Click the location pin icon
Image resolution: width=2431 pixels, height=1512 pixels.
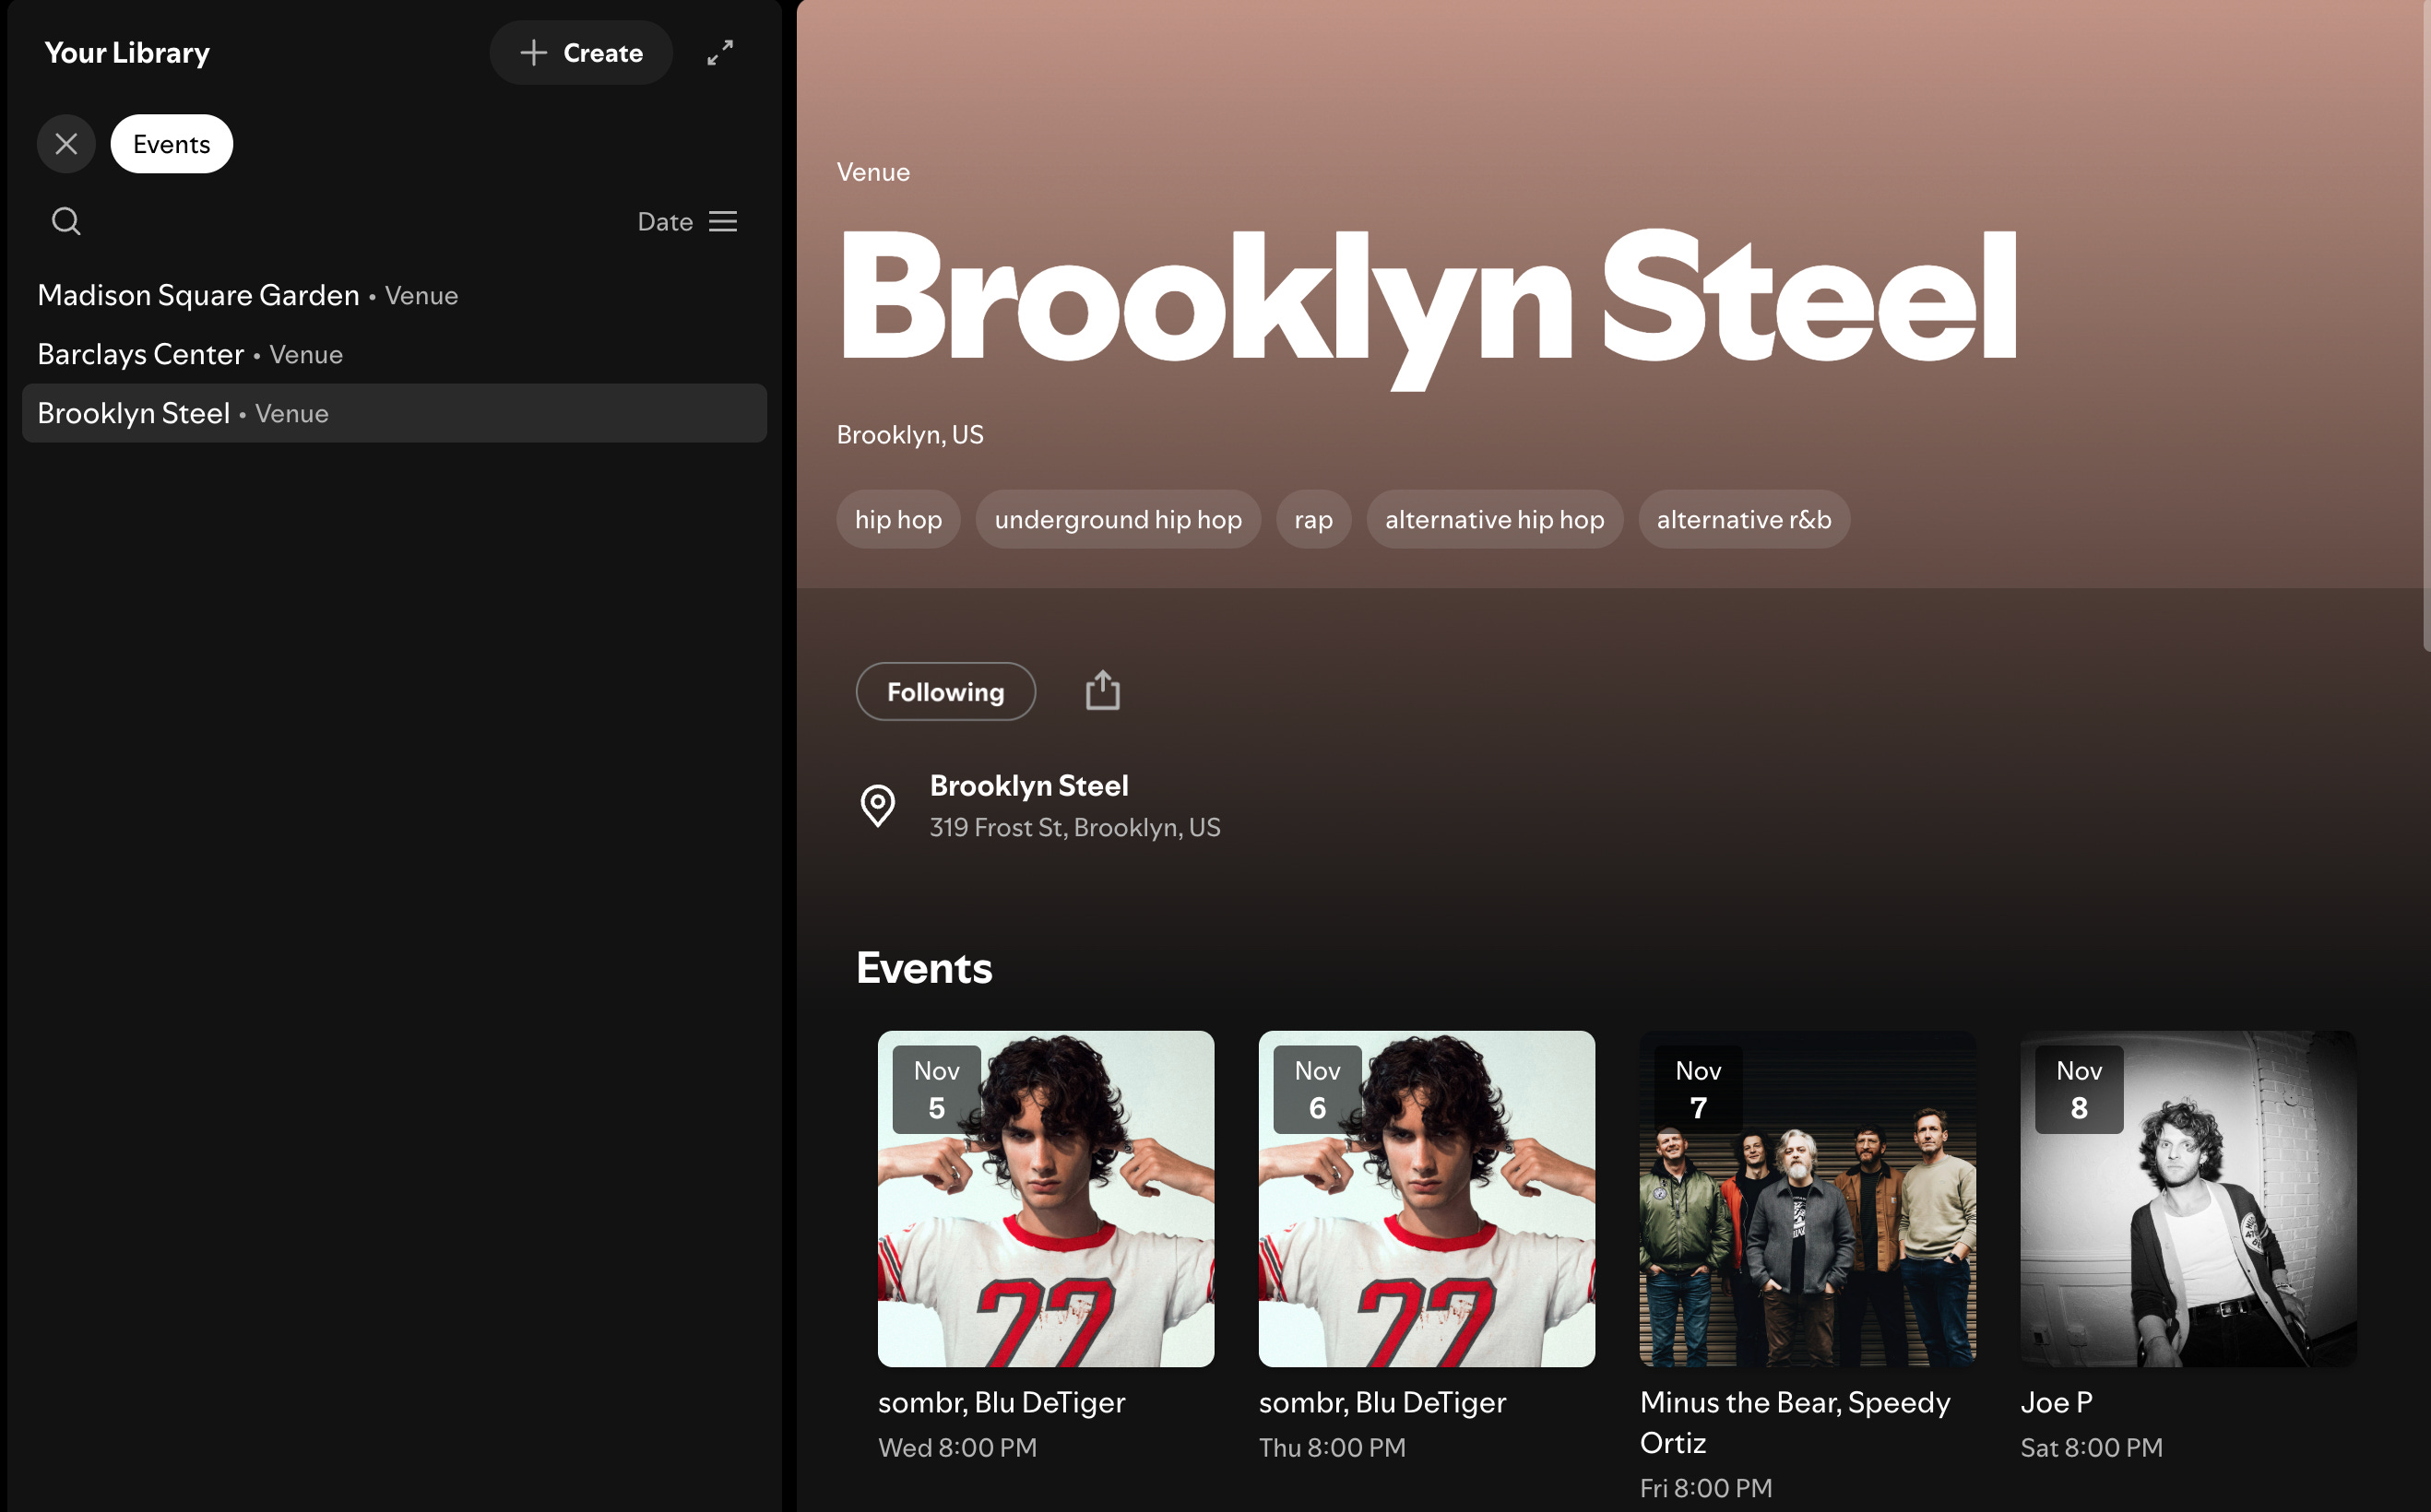[x=877, y=805]
